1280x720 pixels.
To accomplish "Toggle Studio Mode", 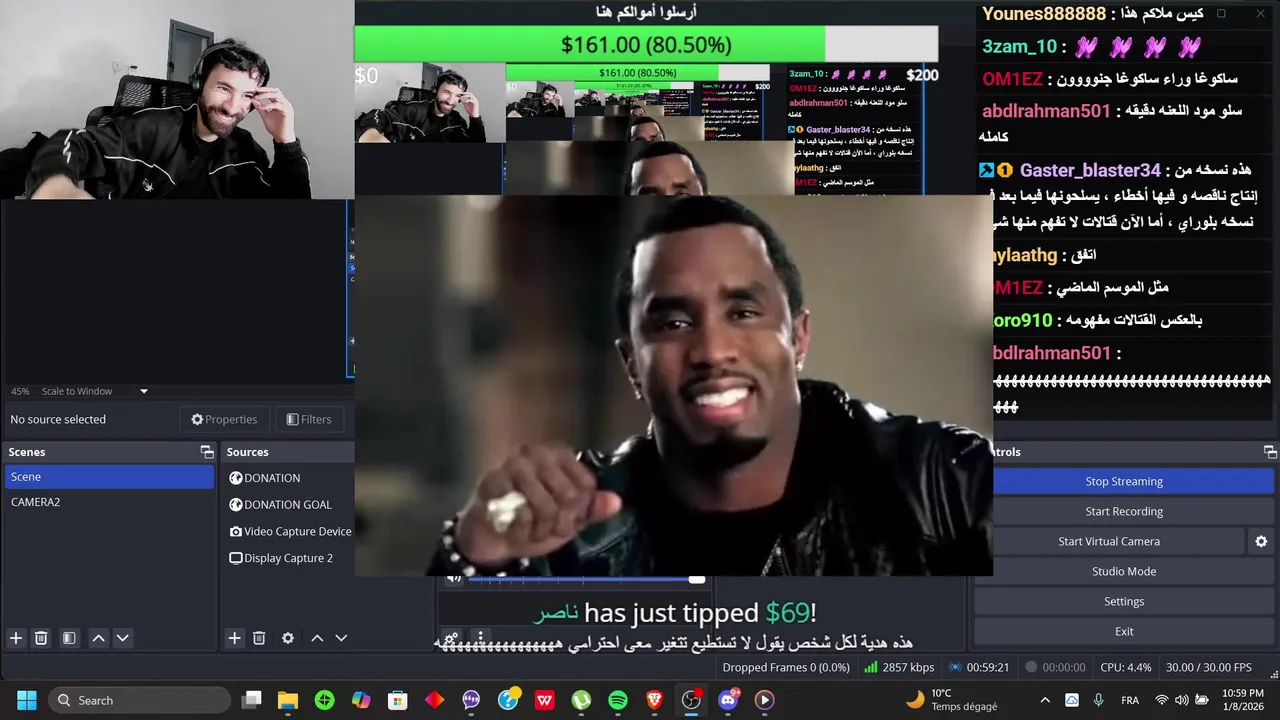I will pos(1124,571).
